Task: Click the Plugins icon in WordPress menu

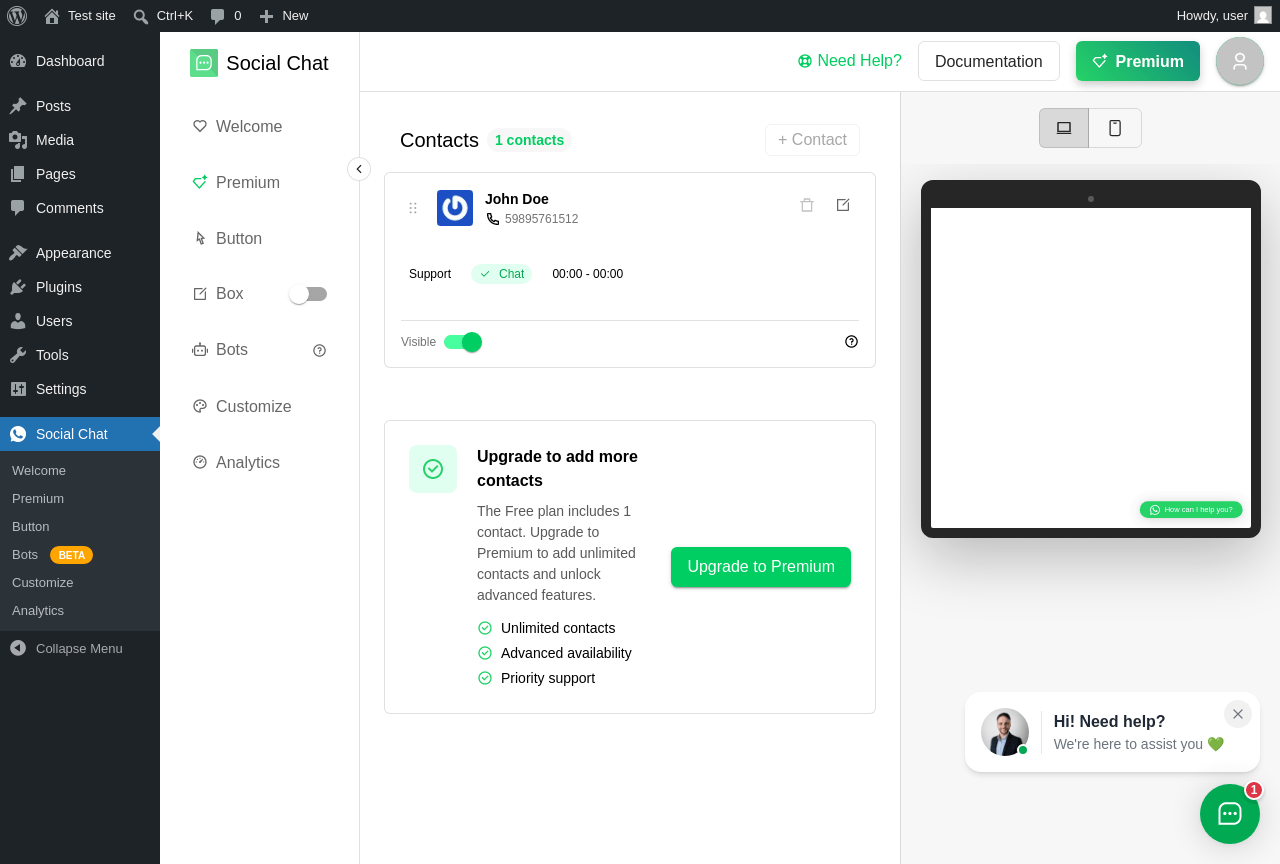Action: (x=18, y=287)
